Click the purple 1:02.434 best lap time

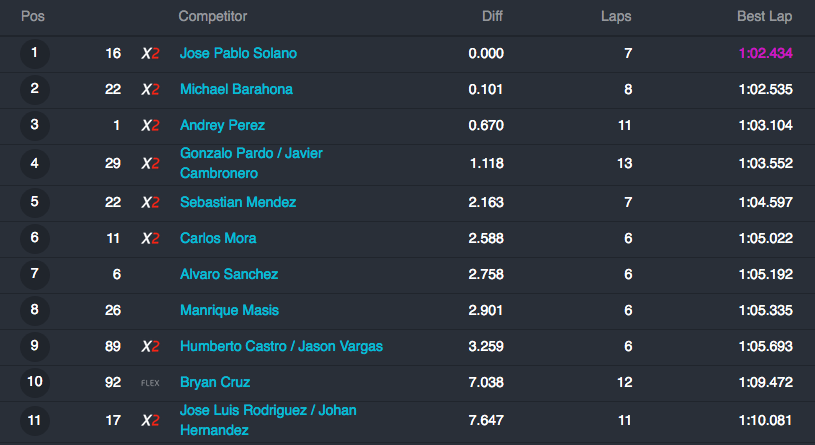(765, 53)
